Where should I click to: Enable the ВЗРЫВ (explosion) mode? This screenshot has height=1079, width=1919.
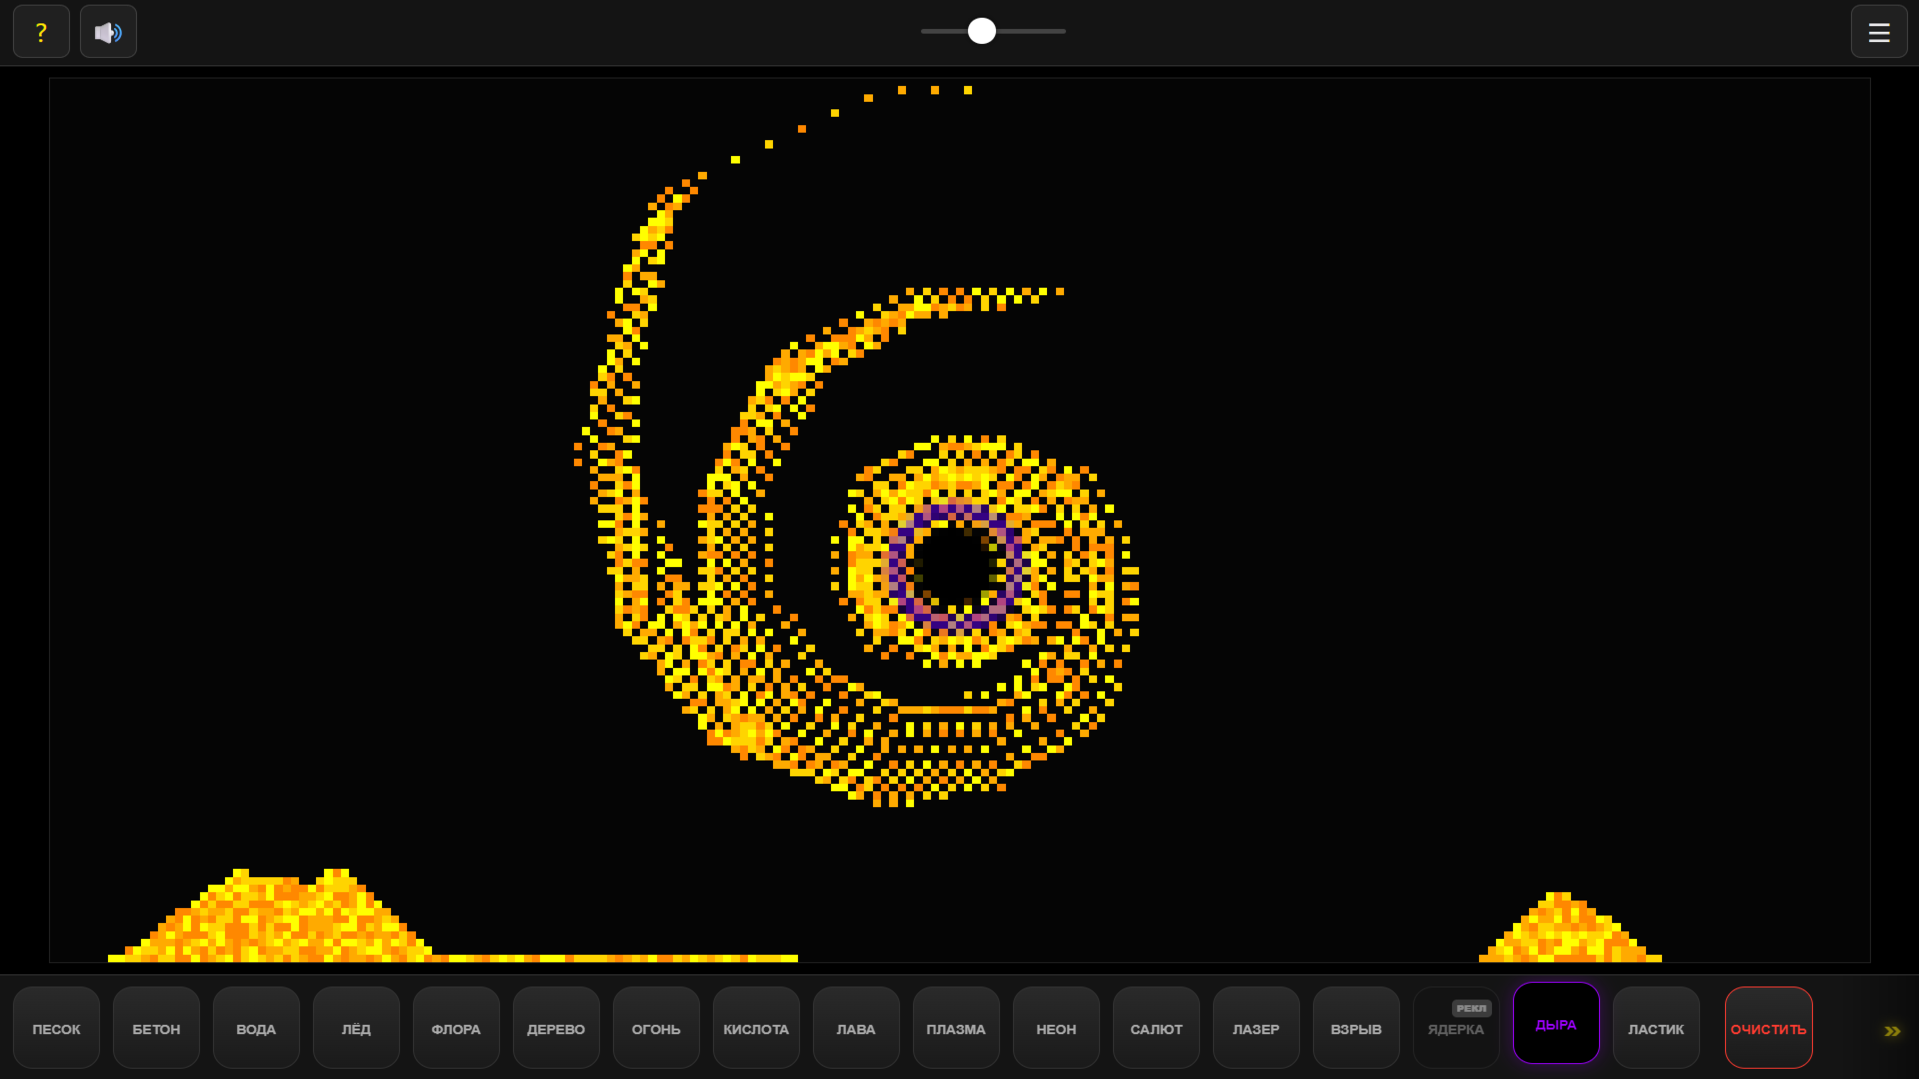tap(1355, 1028)
